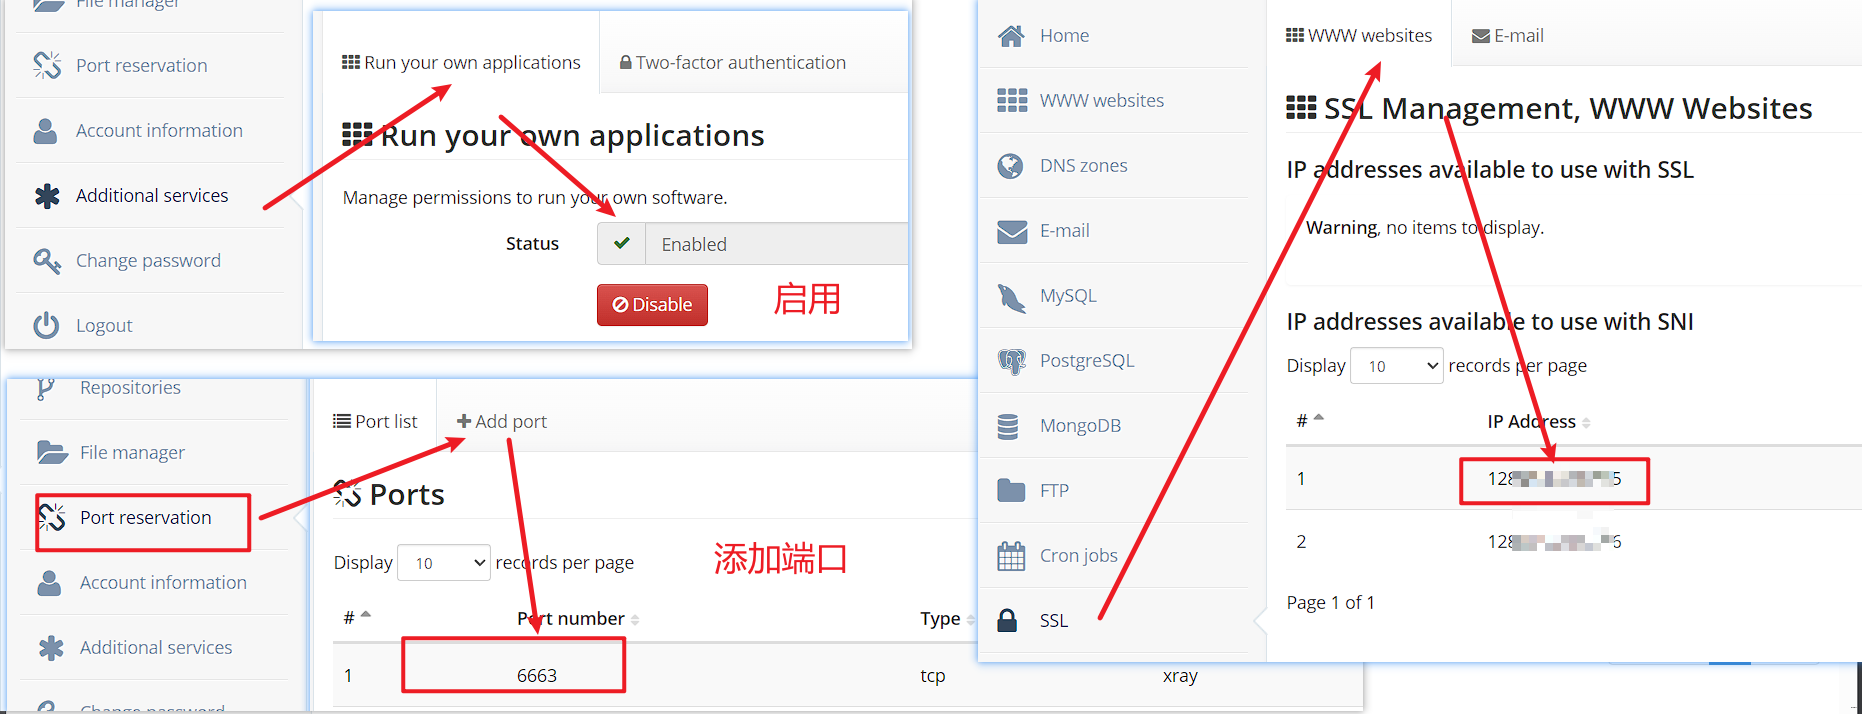Open the Add port tab
This screenshot has width=1862, height=714.
[x=502, y=422]
